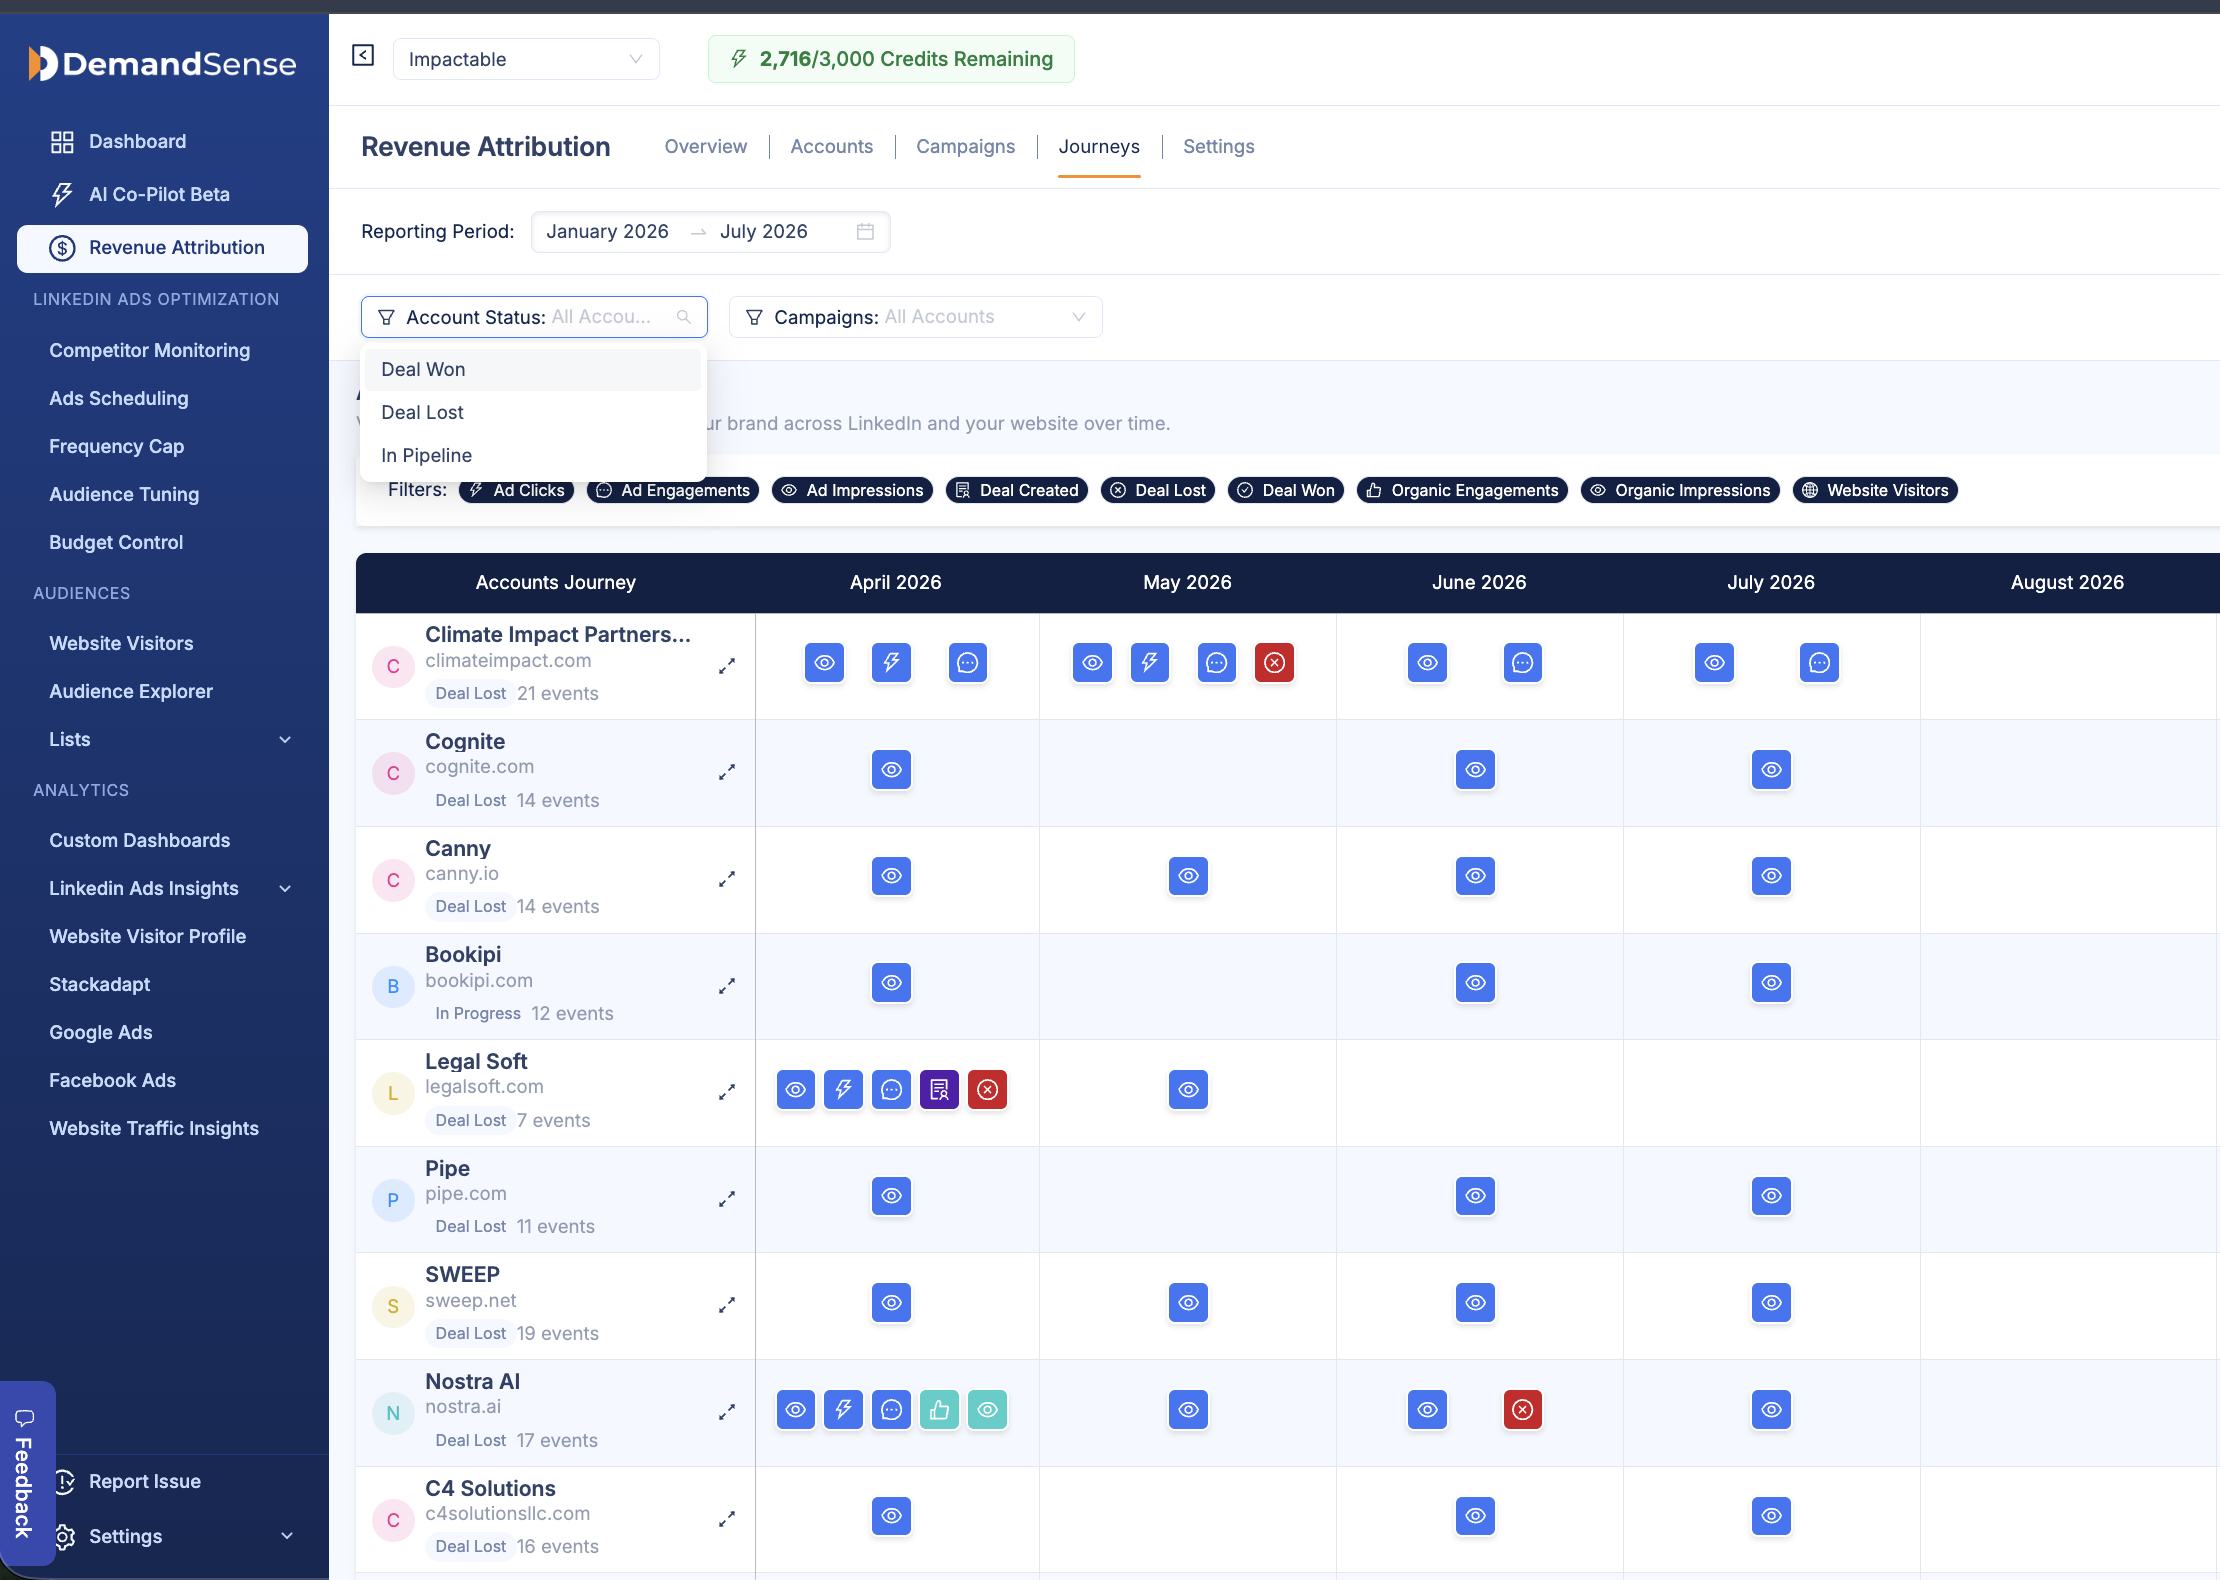
Task: Click Climate Impact Deal Lost event in May 2026
Action: 1274,663
